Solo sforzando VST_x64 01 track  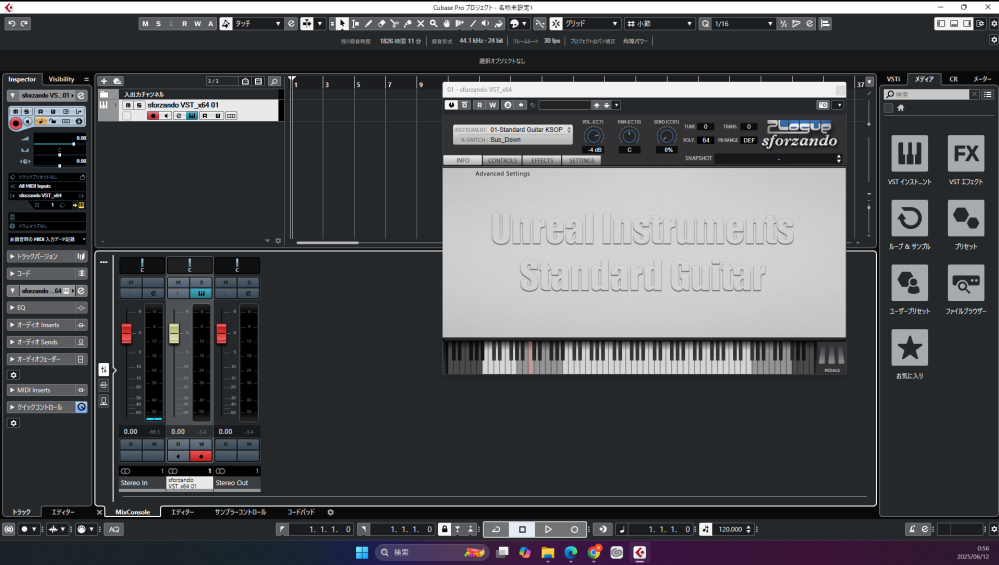pos(139,105)
